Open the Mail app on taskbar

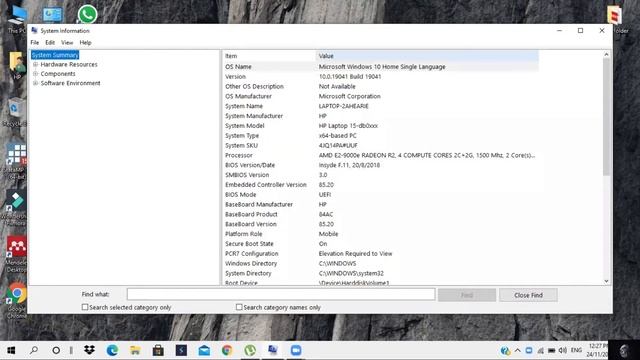pos(204,350)
